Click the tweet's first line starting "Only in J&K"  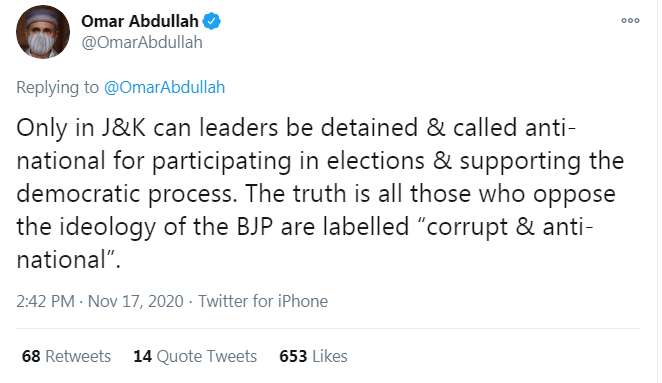point(296,128)
